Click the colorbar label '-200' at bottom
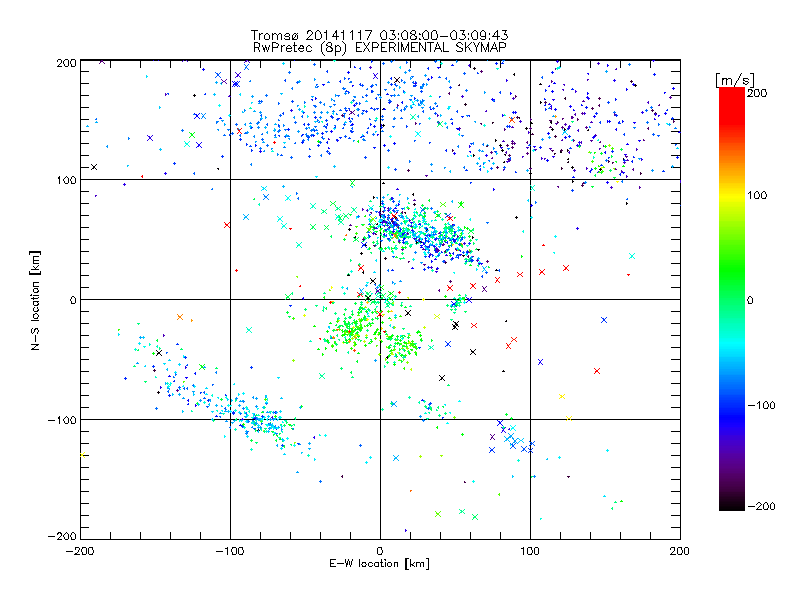 tap(761, 506)
